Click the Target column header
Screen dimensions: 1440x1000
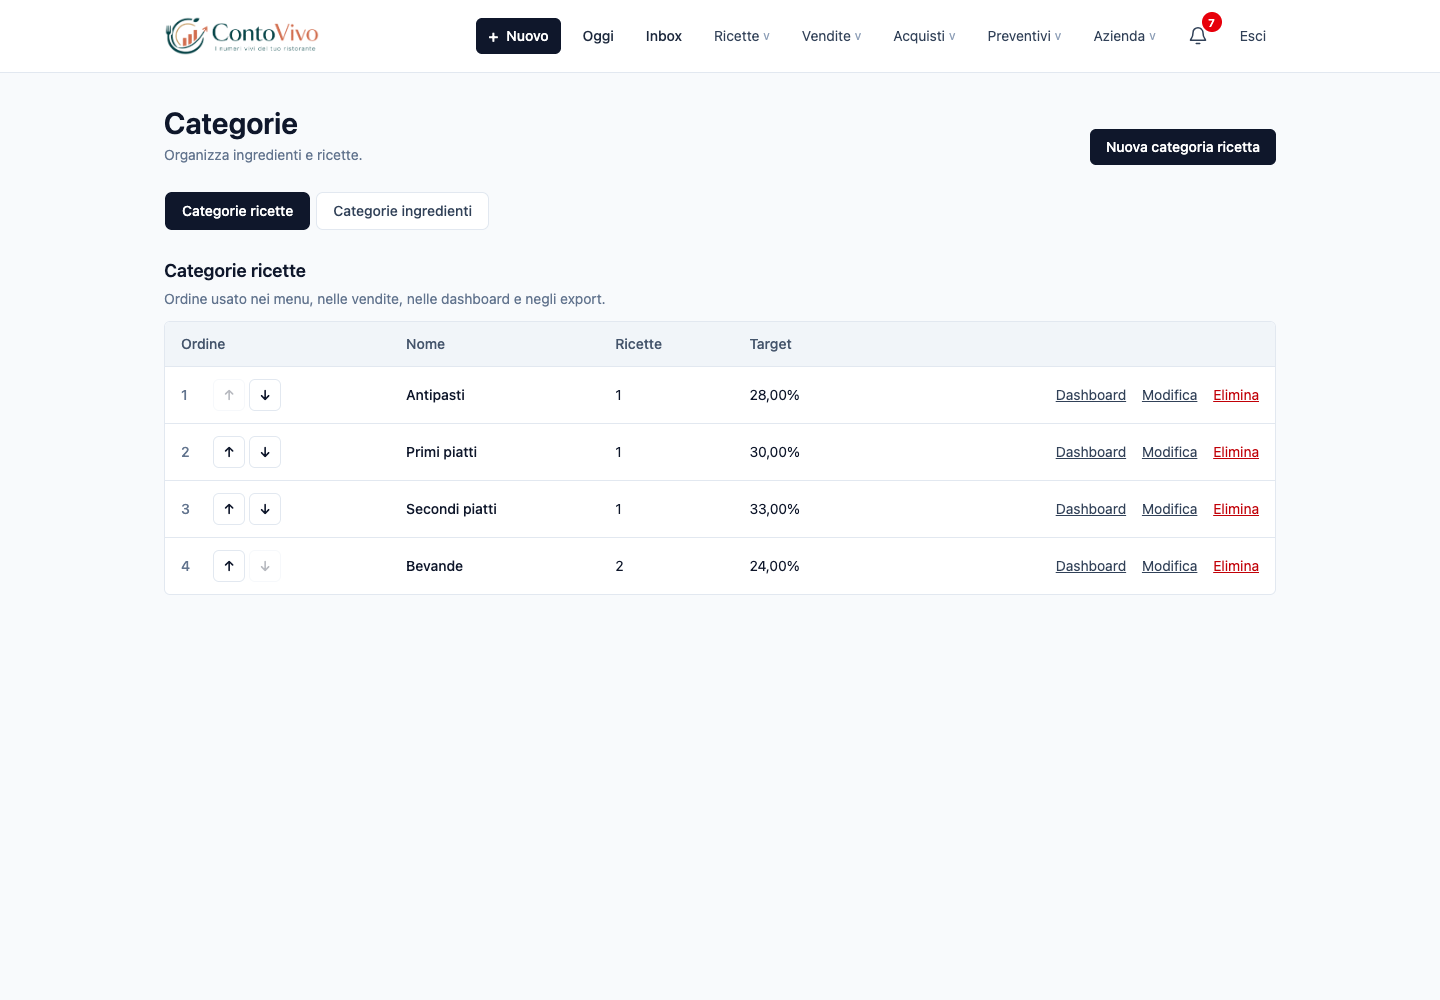[x=770, y=344]
